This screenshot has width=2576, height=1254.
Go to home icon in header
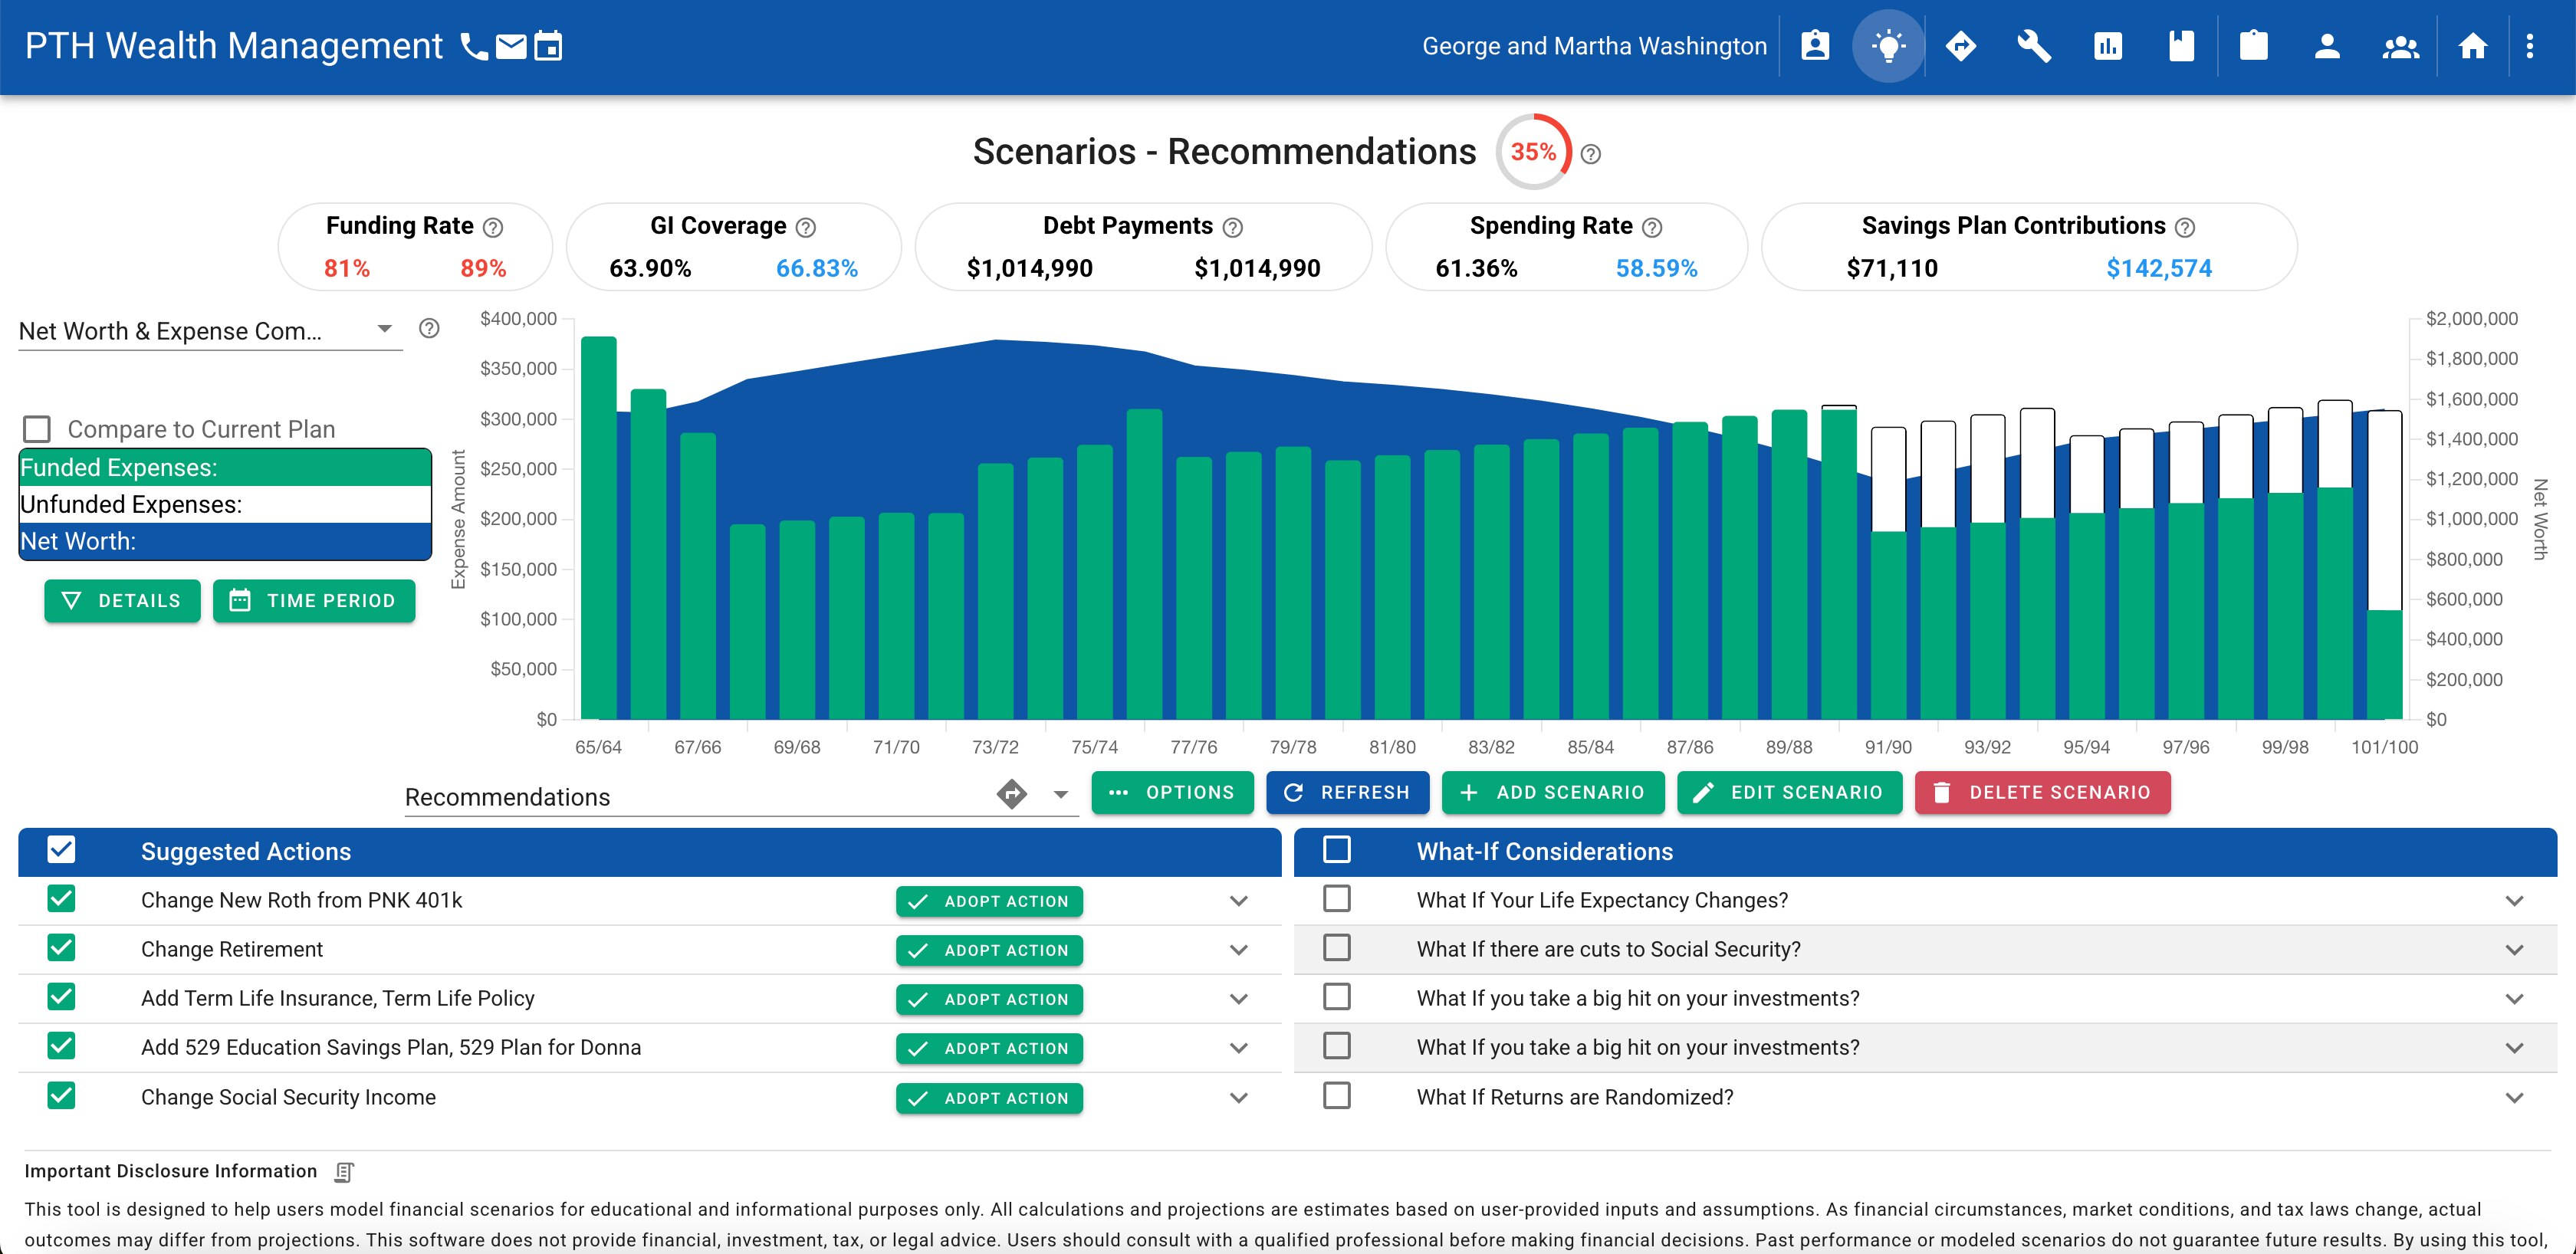pos(2472,46)
